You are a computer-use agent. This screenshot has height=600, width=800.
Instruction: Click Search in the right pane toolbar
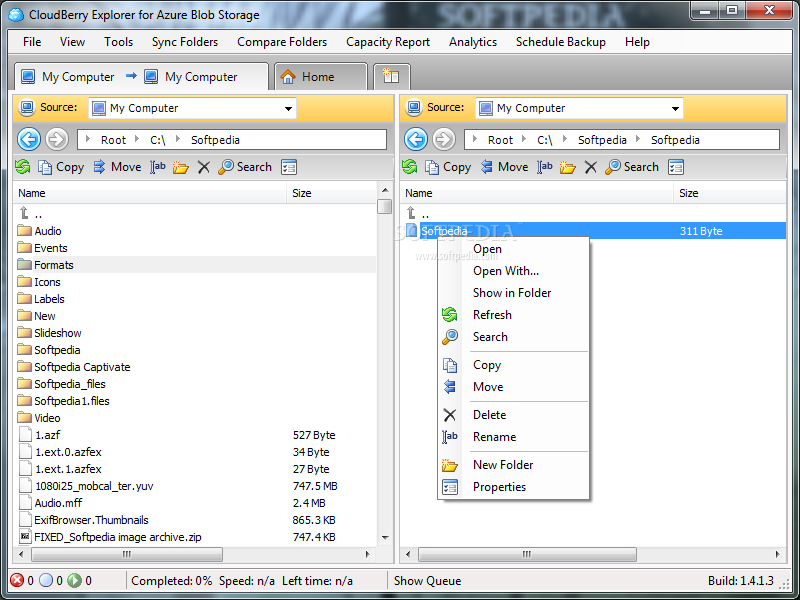(632, 167)
